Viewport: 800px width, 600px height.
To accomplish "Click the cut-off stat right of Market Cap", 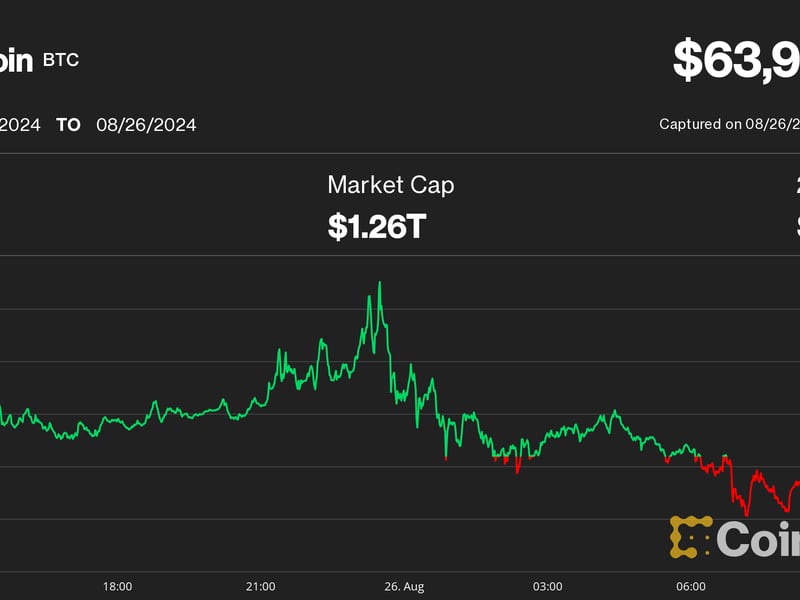I will [797, 205].
